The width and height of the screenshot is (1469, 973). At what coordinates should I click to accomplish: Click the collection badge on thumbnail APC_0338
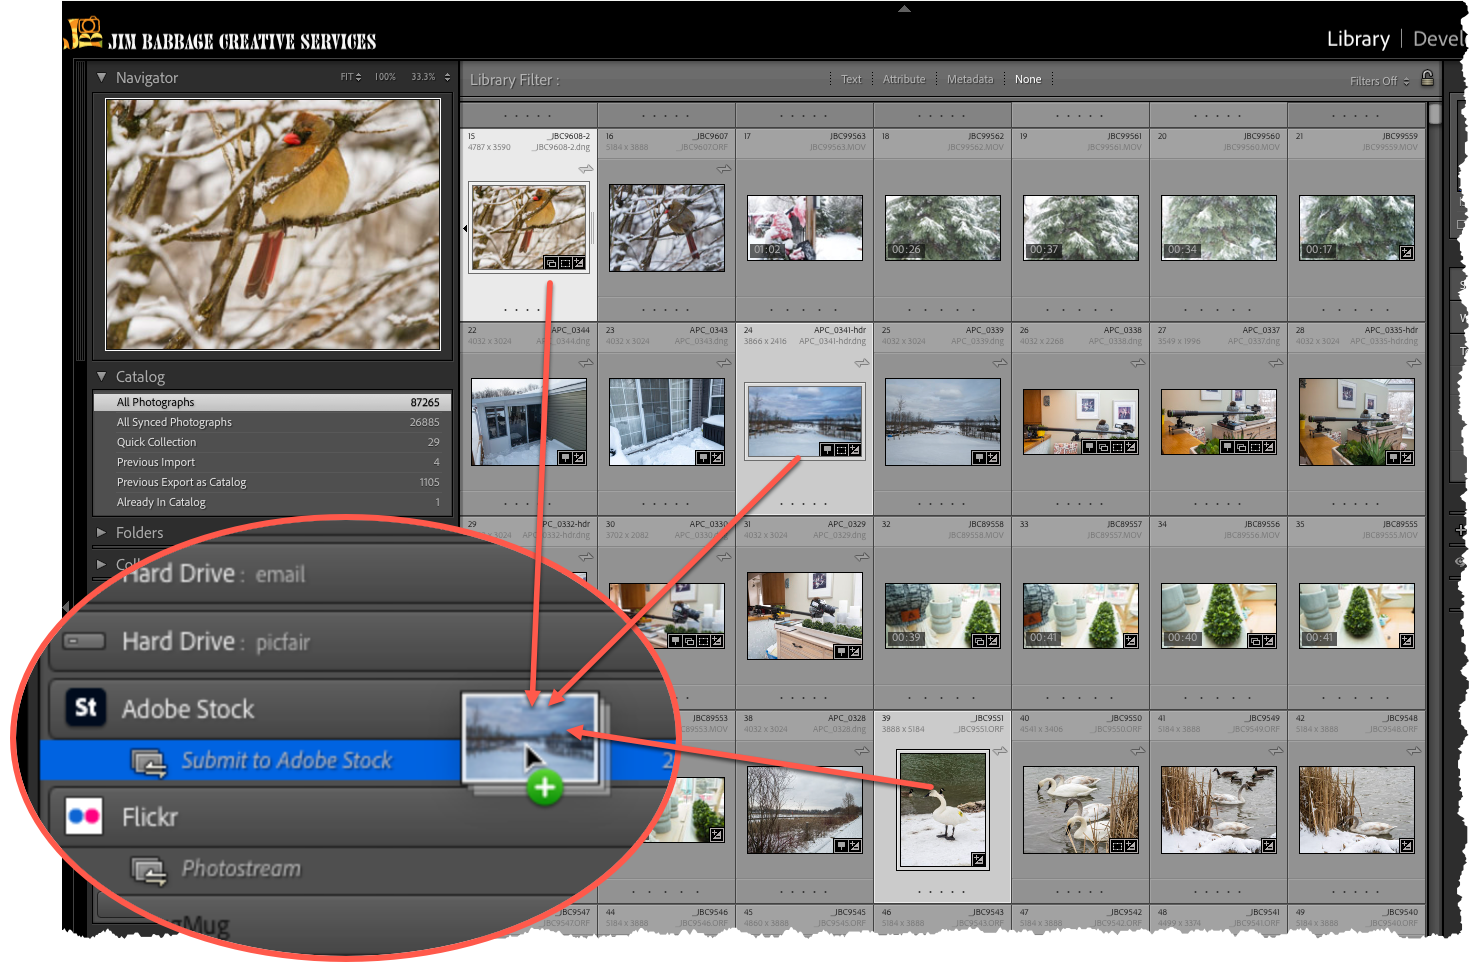[1103, 447]
